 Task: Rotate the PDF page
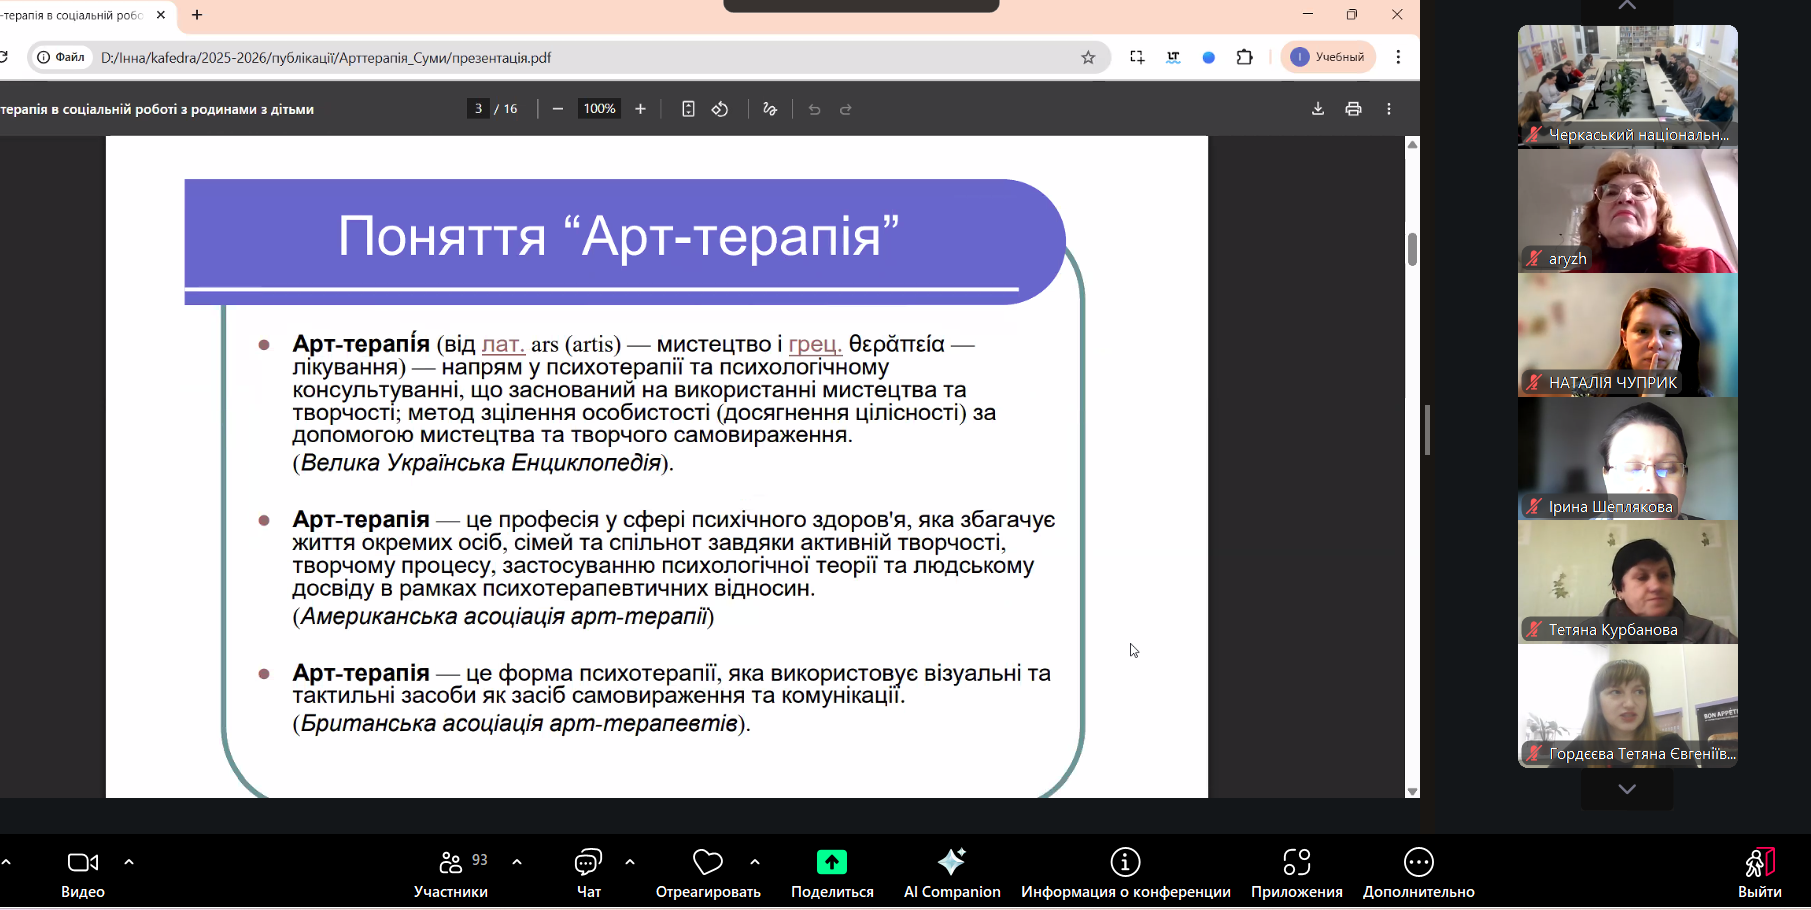(x=720, y=109)
